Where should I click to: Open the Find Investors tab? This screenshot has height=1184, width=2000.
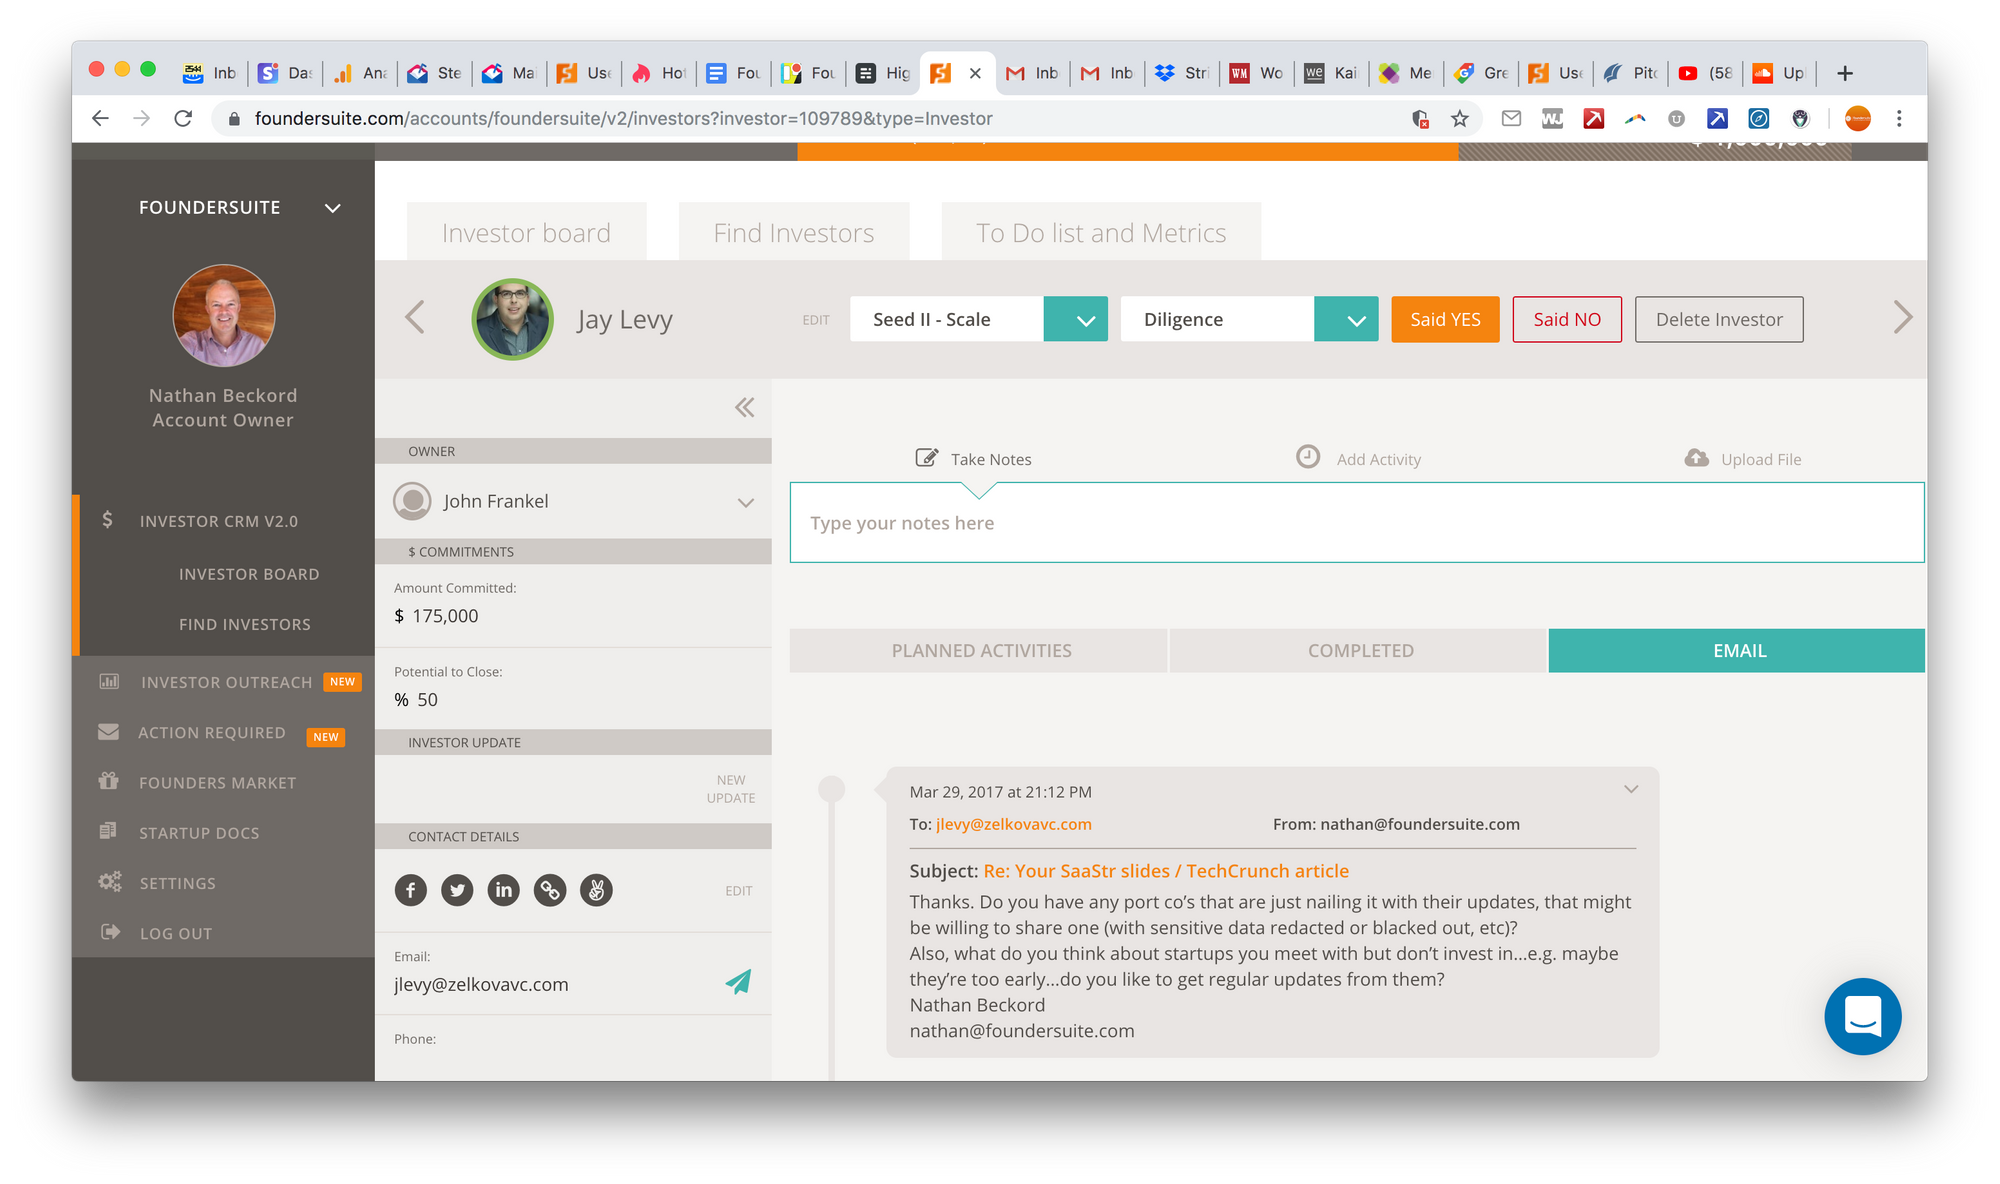tap(793, 233)
